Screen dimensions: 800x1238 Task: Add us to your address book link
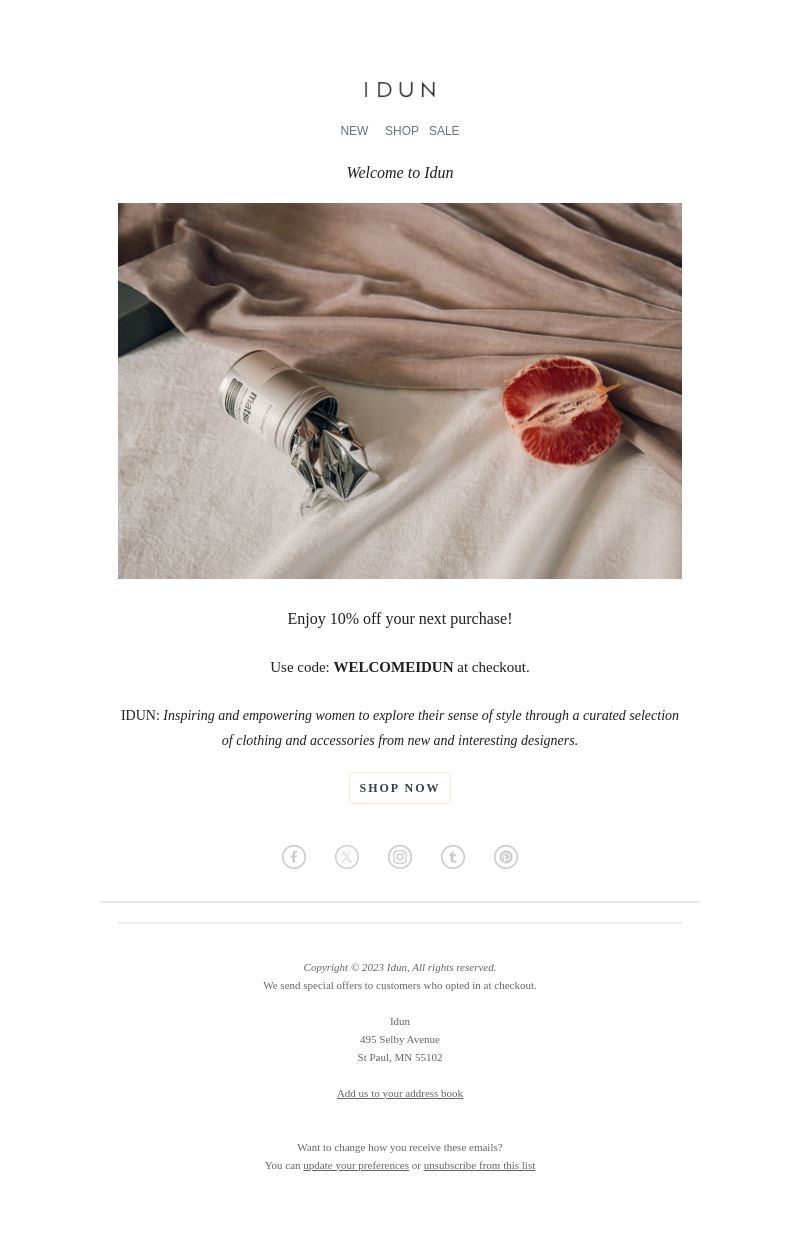tap(400, 1093)
